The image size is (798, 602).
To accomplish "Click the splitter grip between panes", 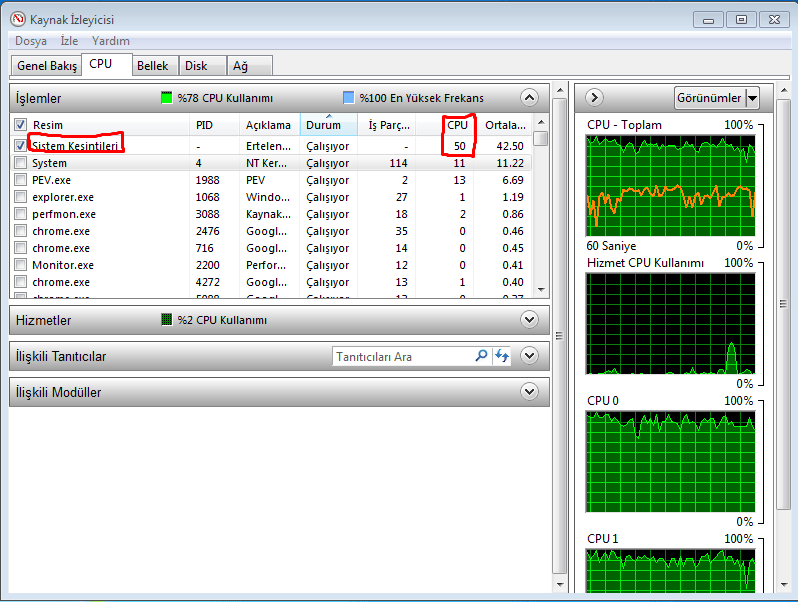I will pyautogui.click(x=559, y=336).
